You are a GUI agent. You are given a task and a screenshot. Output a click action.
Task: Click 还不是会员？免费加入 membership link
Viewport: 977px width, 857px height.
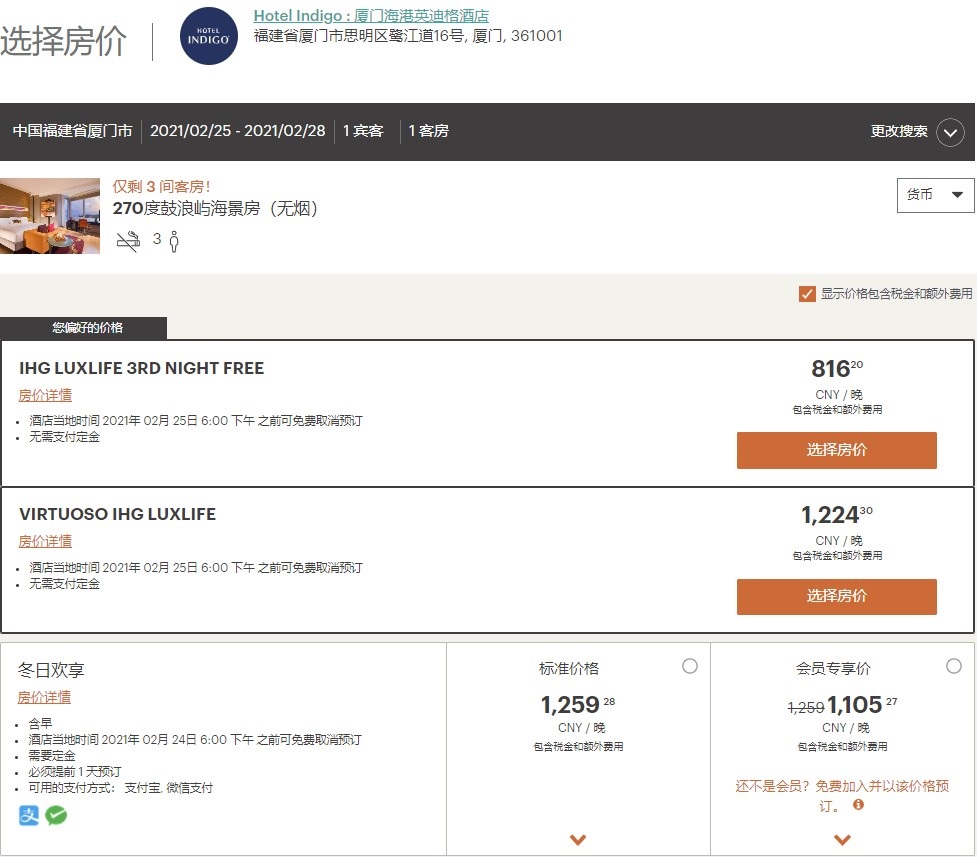pos(842,795)
